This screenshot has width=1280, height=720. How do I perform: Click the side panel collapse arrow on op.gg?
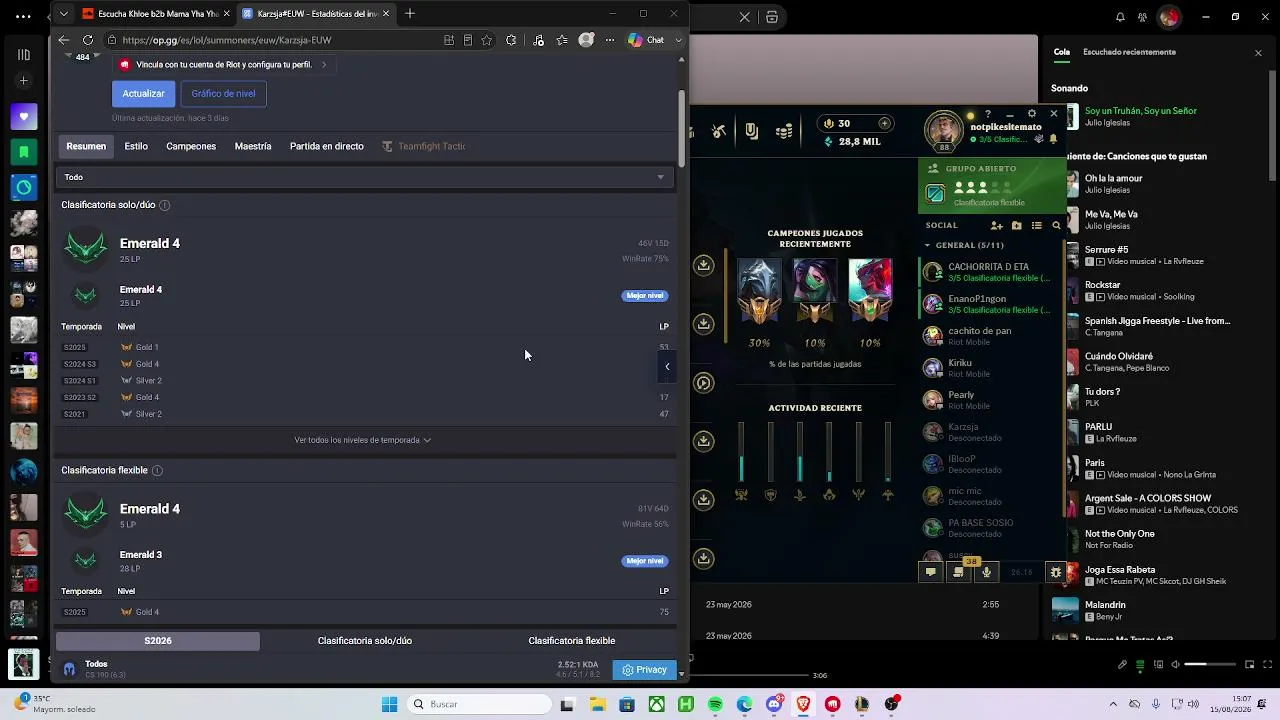tap(667, 366)
